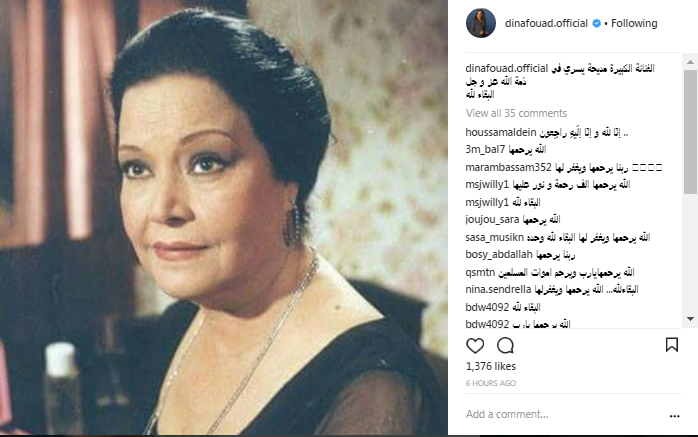Open more options three-dot menu
Viewport: 698px width, 437px height.
pos(674,416)
